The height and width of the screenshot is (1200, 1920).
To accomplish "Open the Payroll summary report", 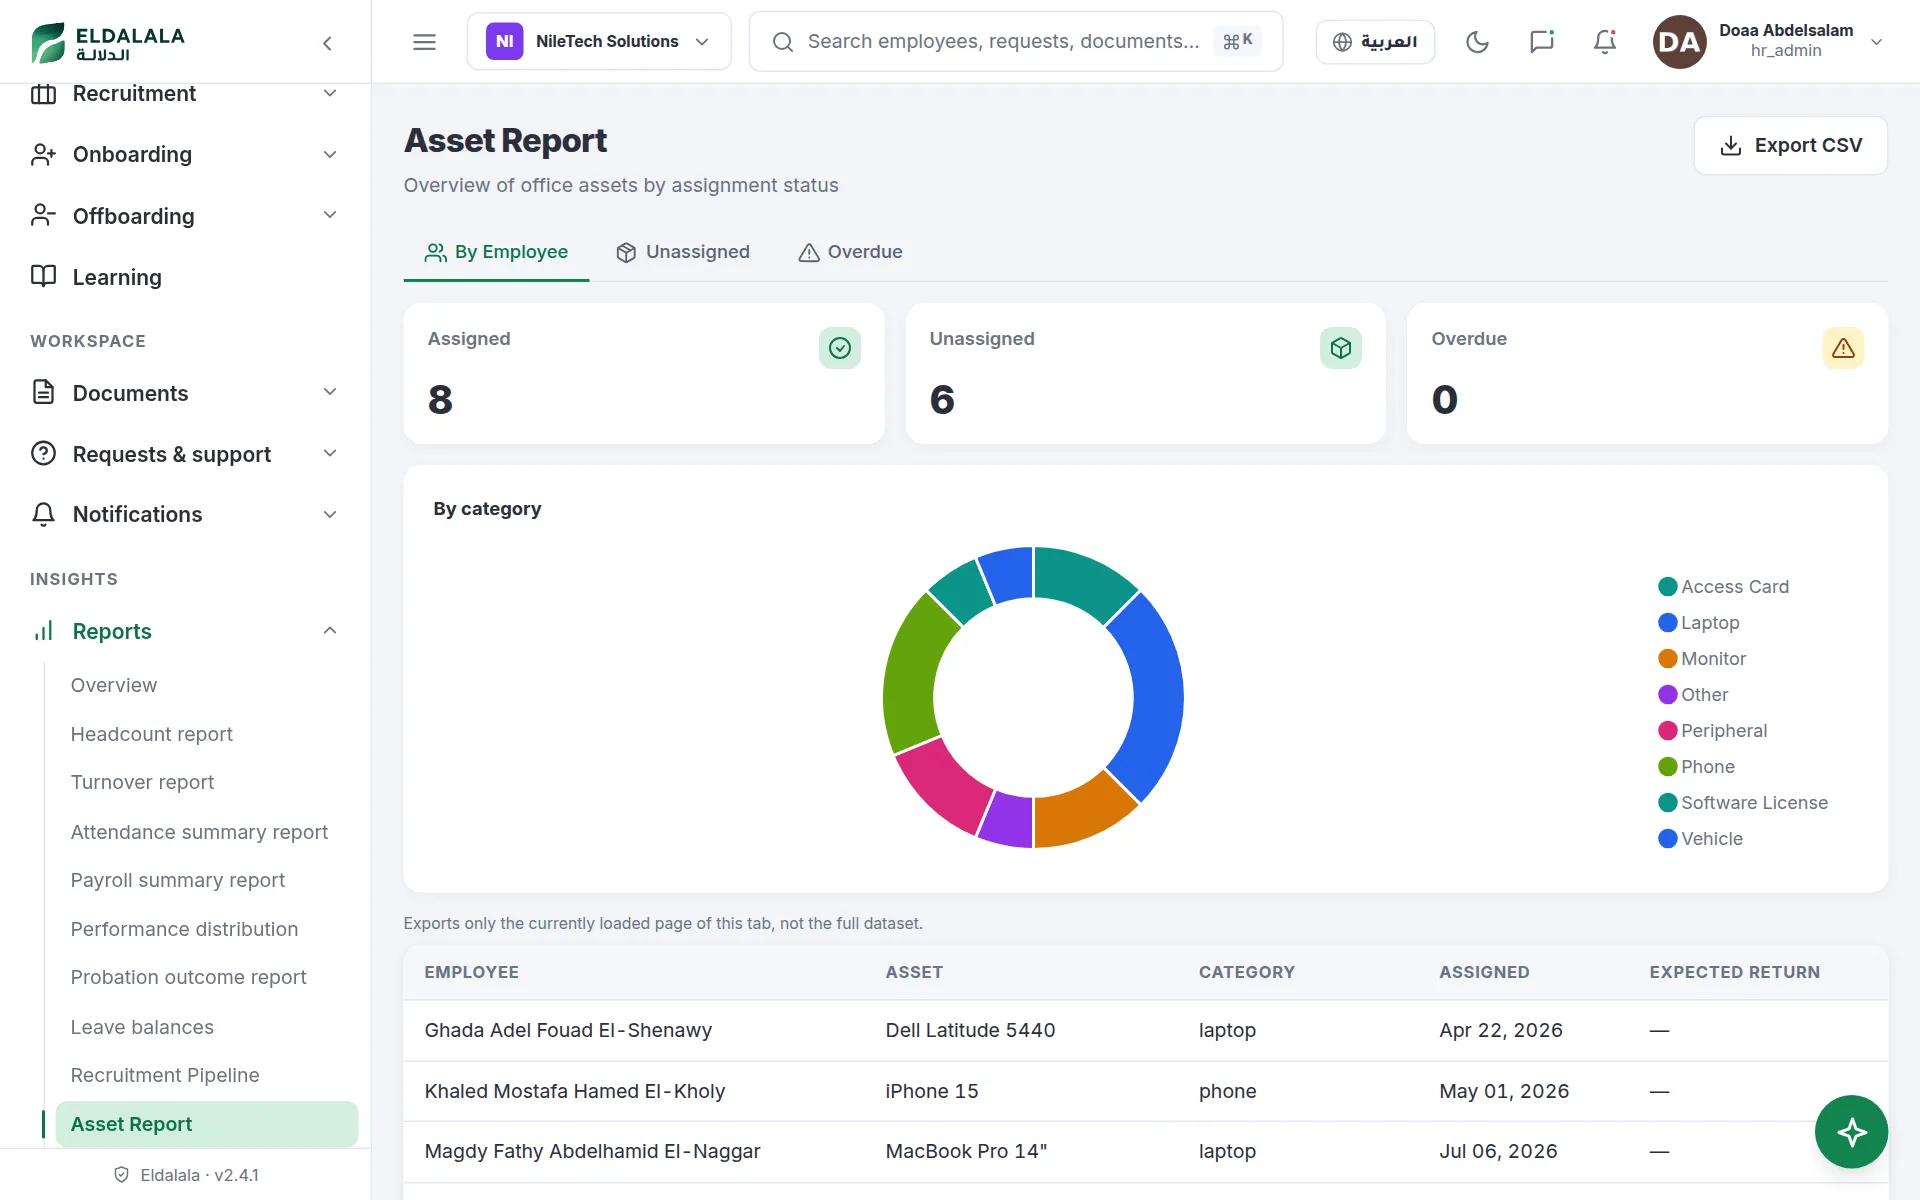I will point(177,880).
